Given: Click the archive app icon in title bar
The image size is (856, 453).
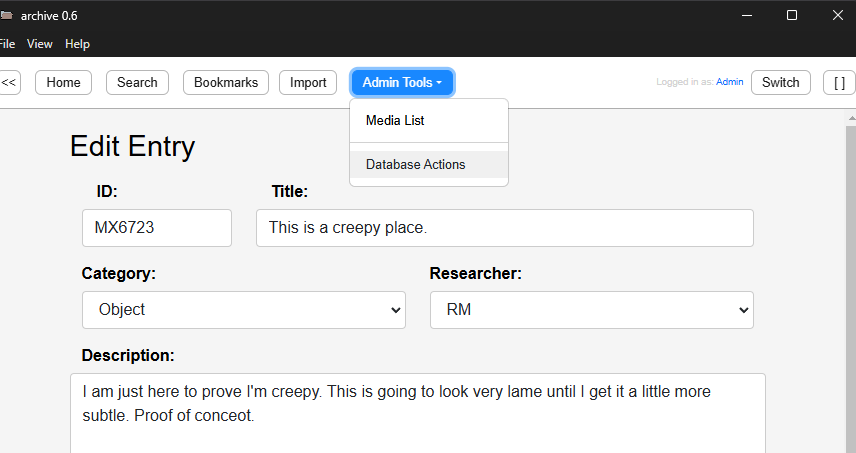Looking at the screenshot, I should point(6,15).
